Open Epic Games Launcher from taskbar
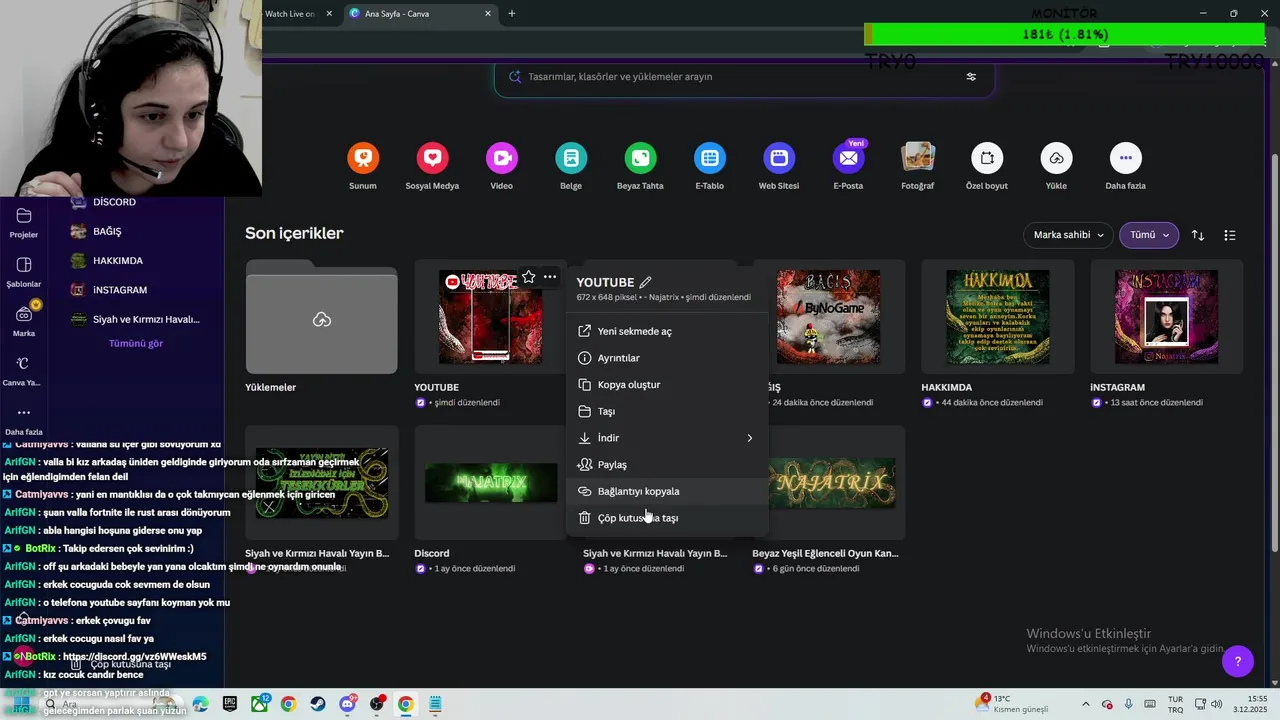The image size is (1280, 720). 230,704
